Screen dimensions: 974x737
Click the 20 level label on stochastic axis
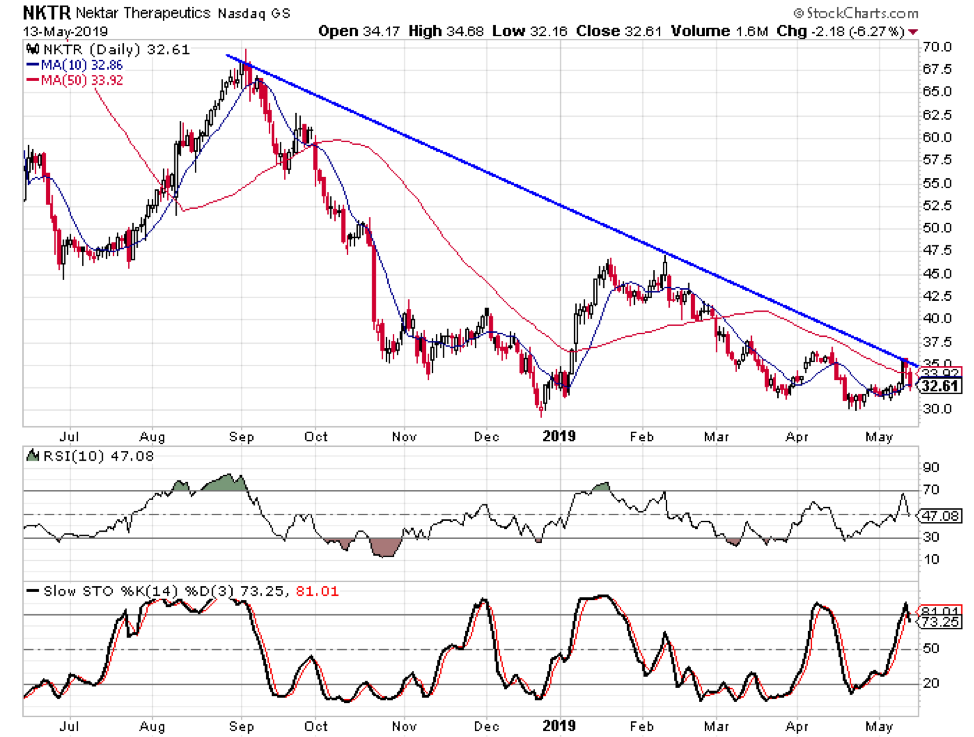931,684
